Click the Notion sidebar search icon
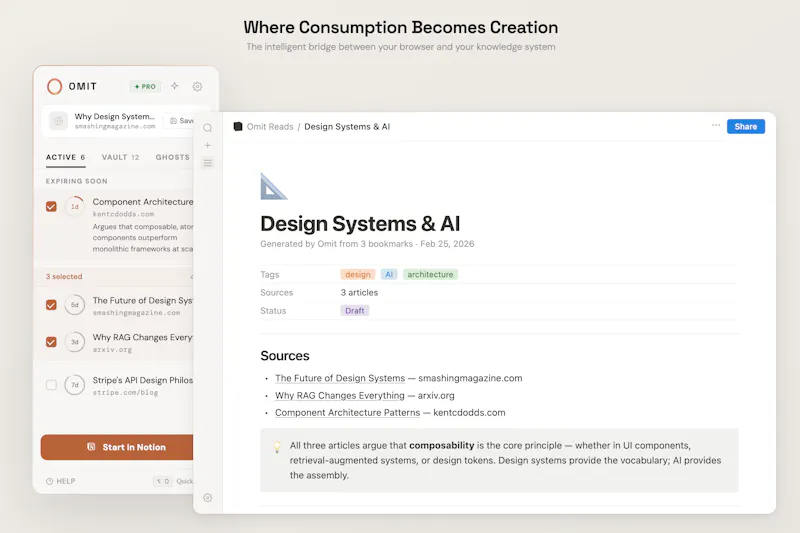This screenshot has height=533, width=800. point(208,128)
